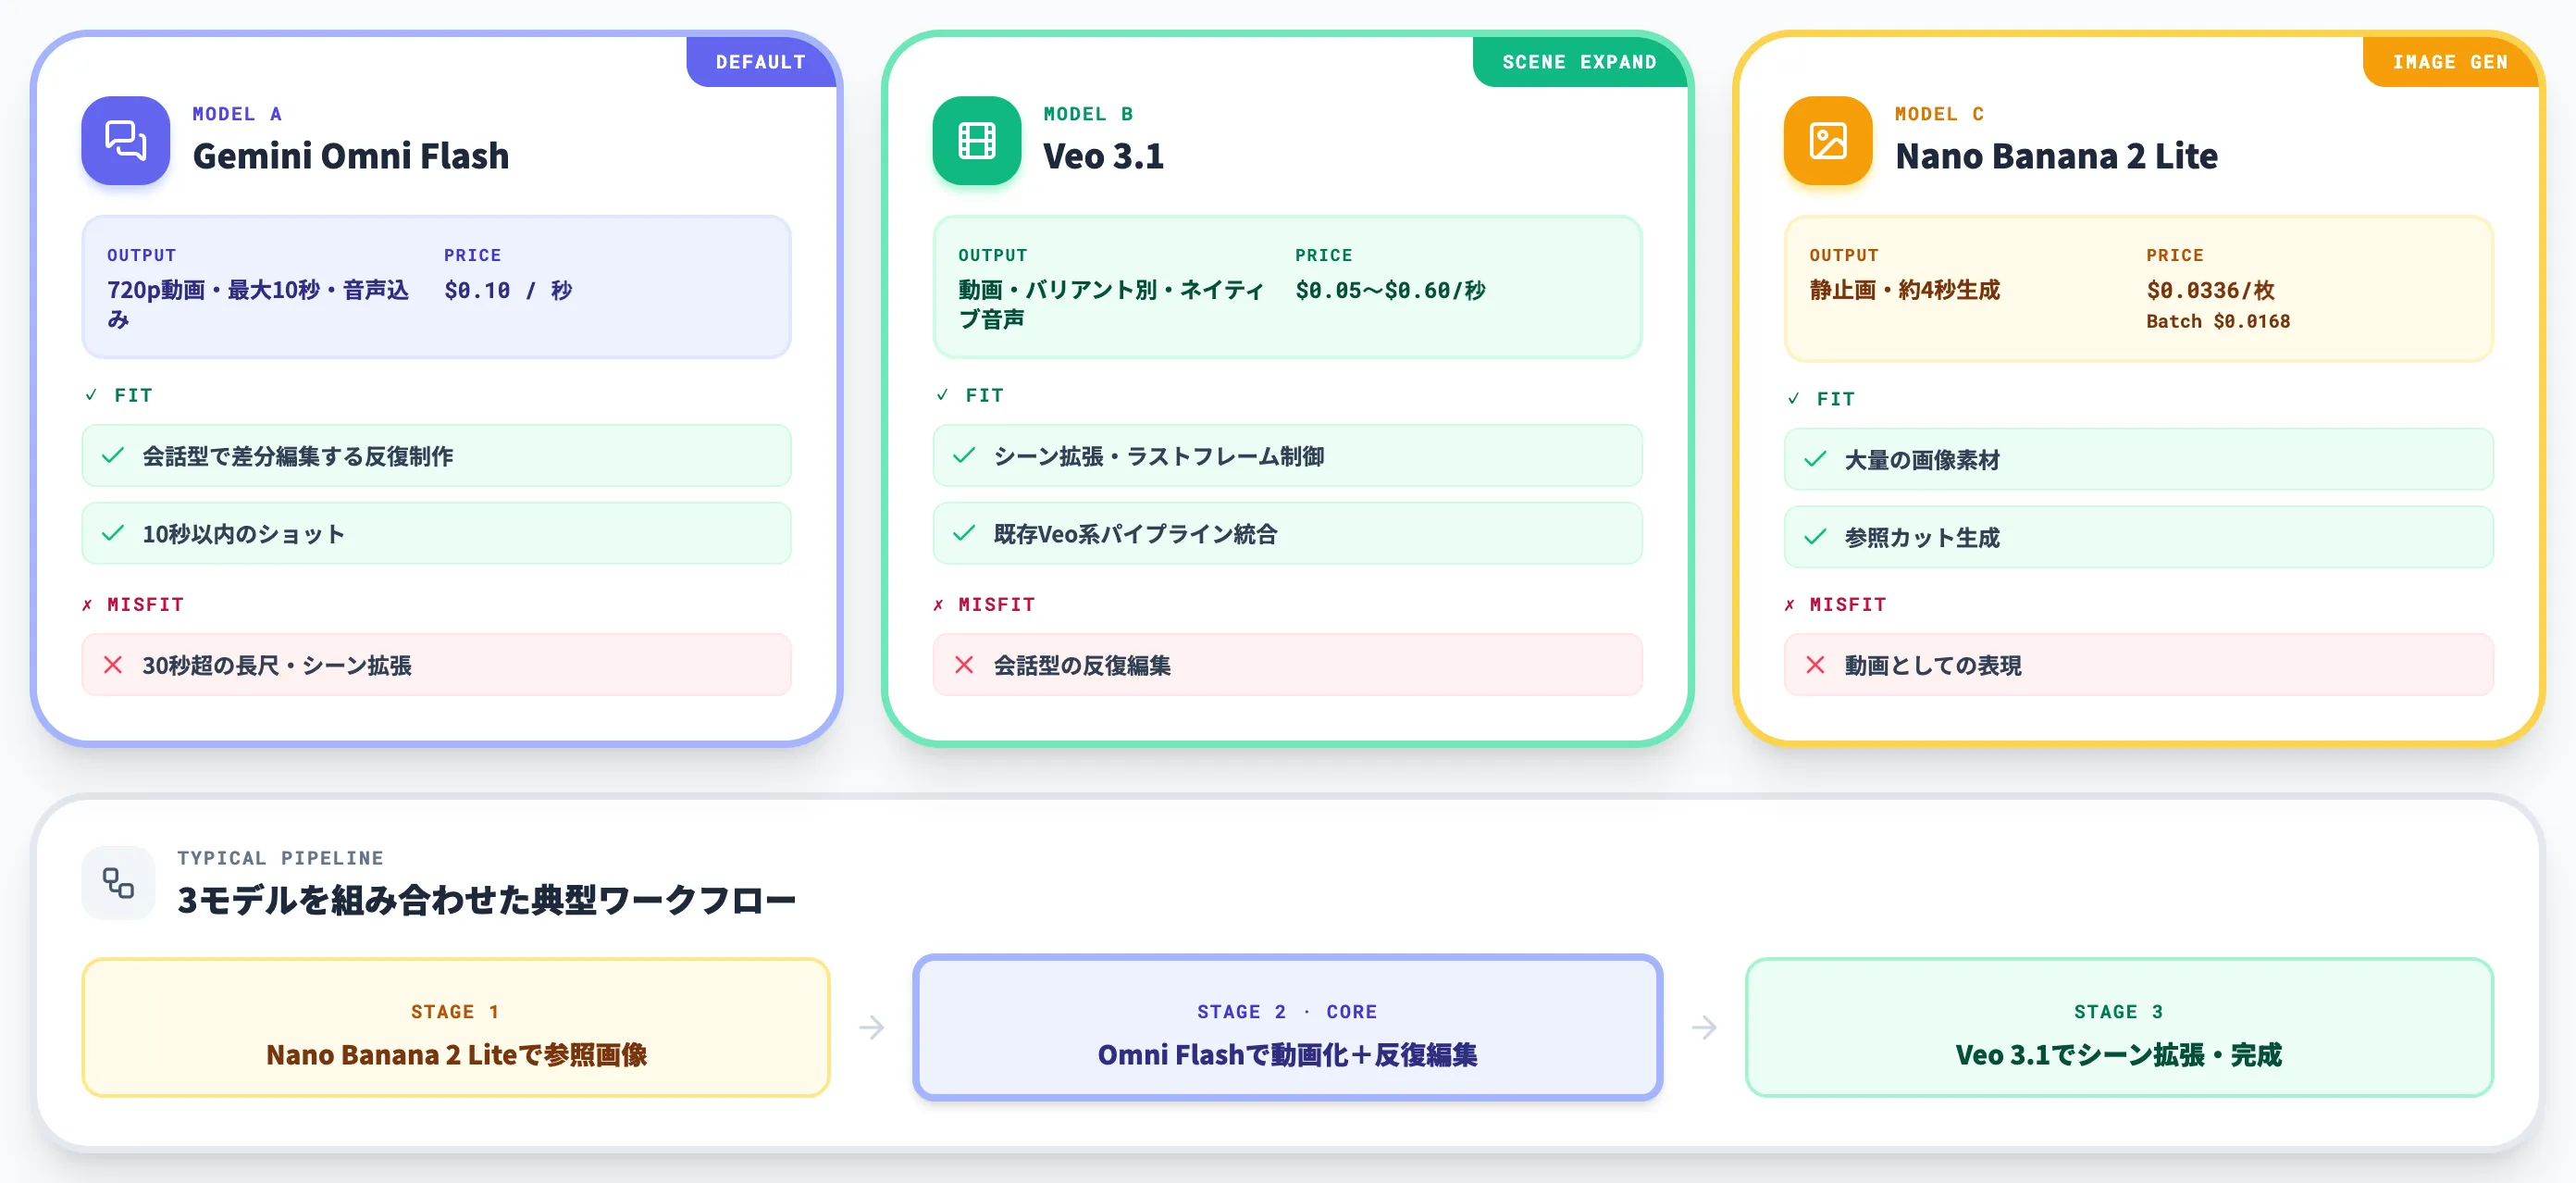Open the Stage 2 Core Omni Flash box

tap(1287, 1028)
